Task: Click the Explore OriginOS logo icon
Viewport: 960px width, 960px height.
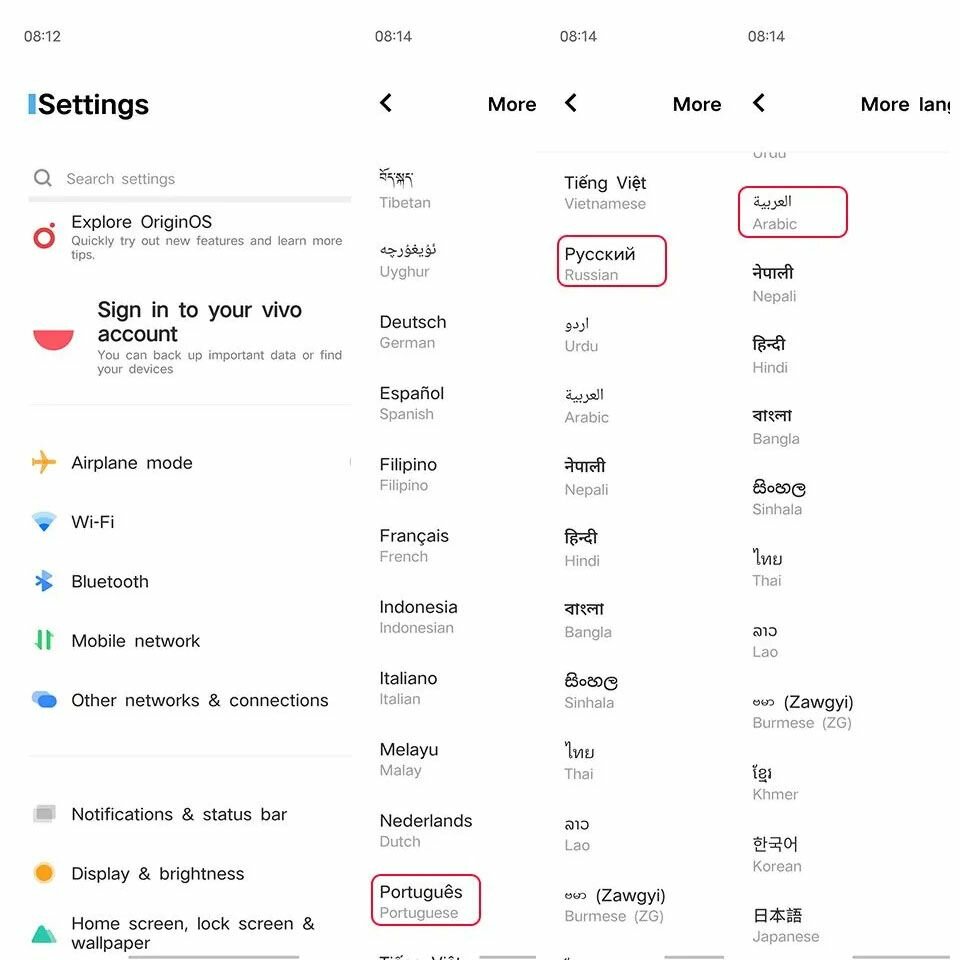Action: (x=45, y=236)
